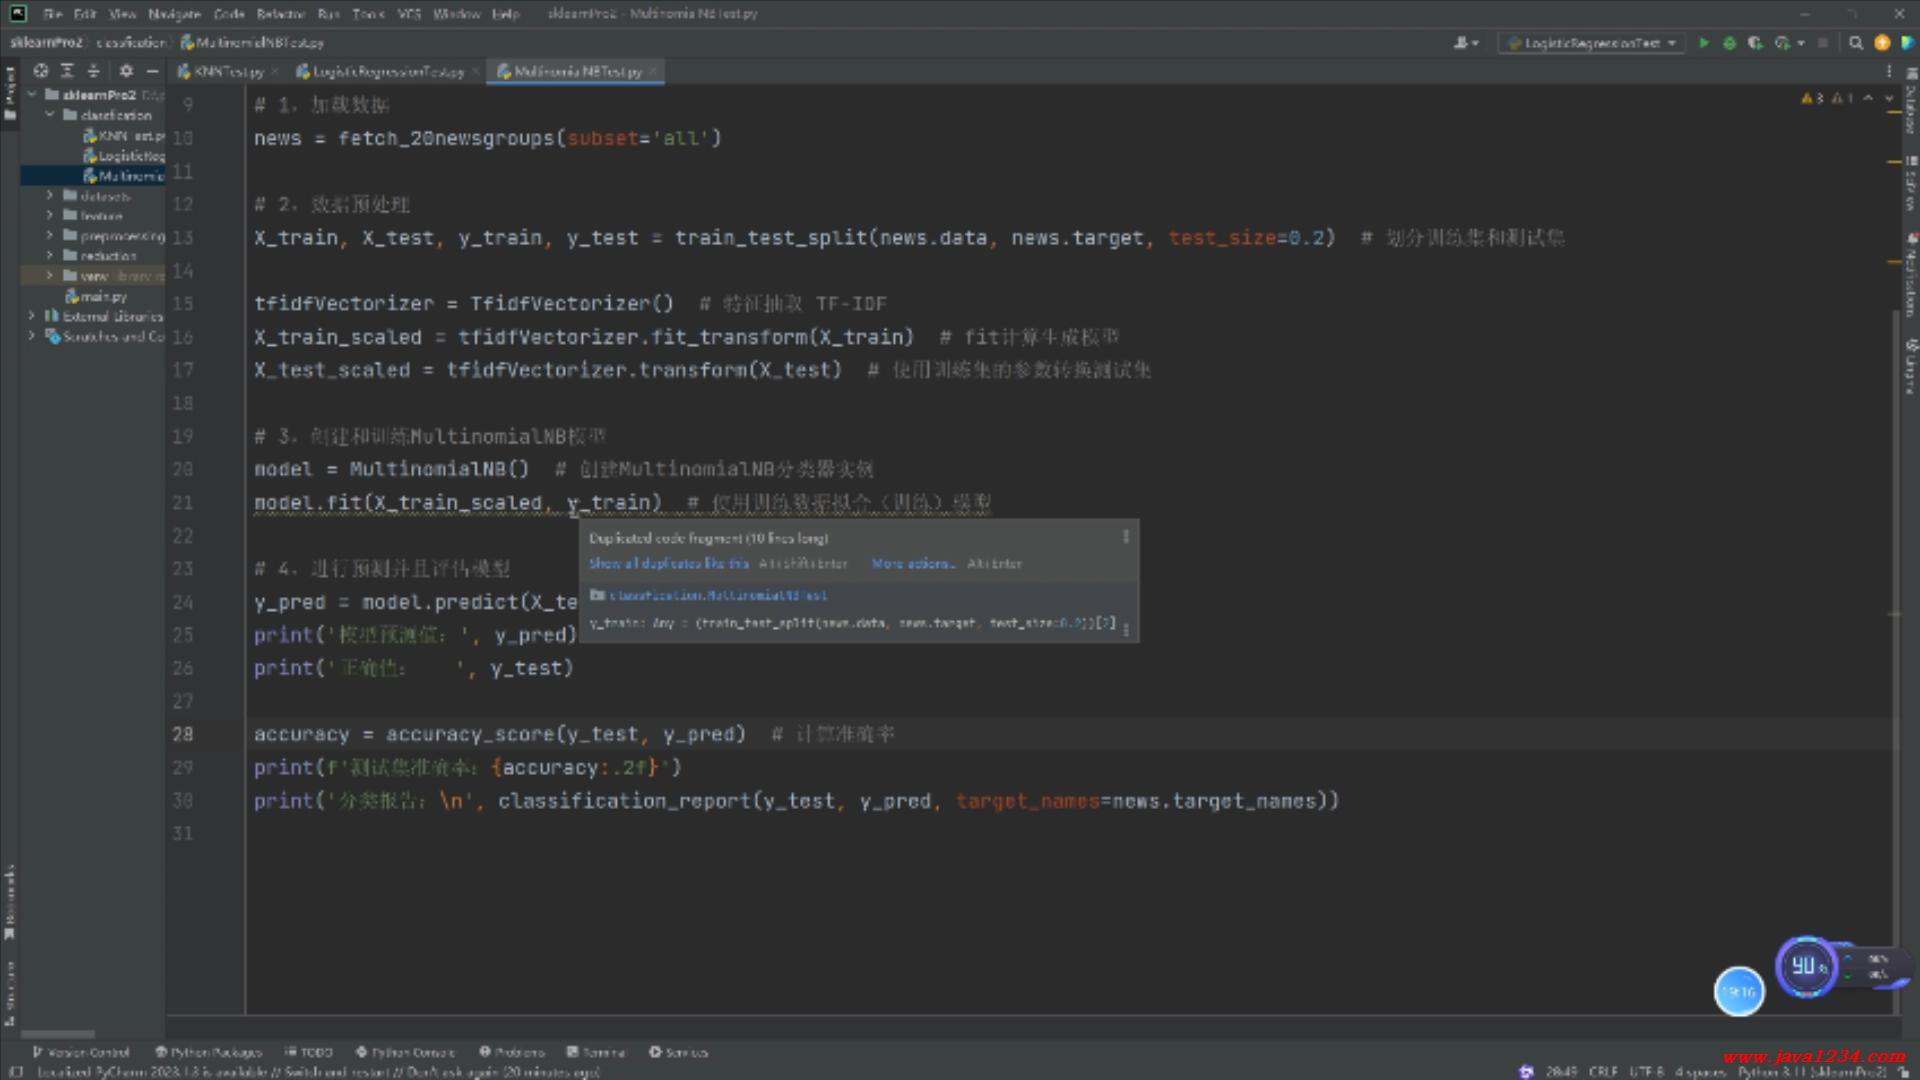Screen dimensions: 1920x1080
Task: Click the green Debug bug icon
Action: point(1729,43)
